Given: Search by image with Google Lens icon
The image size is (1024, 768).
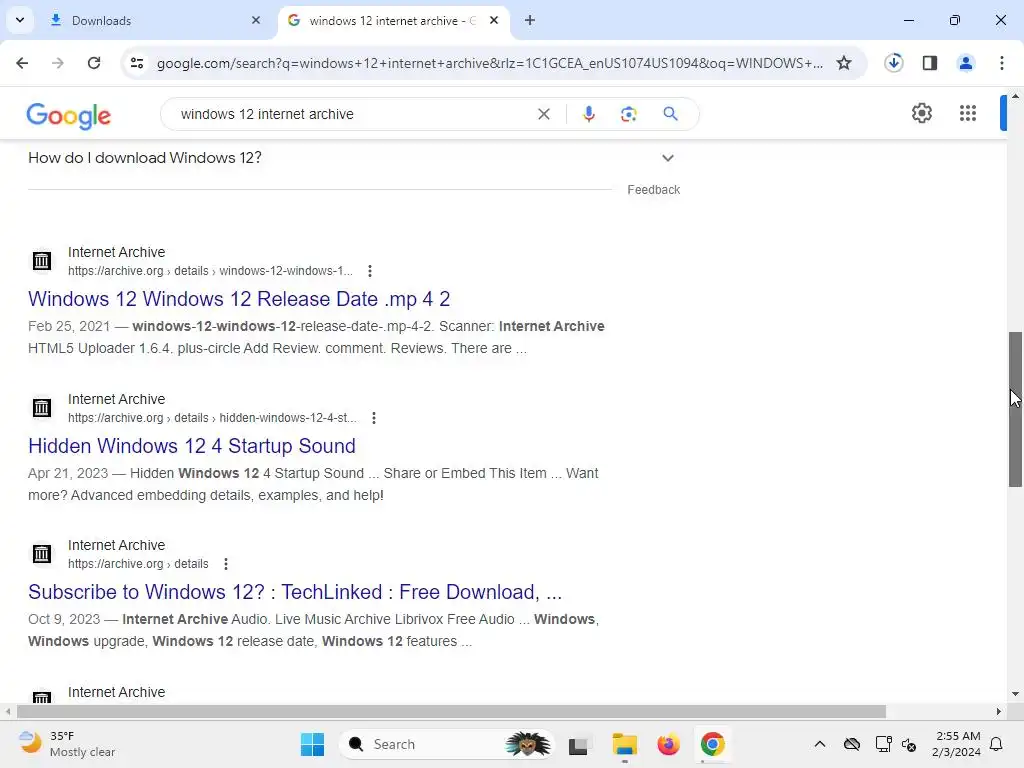Looking at the screenshot, I should point(628,114).
